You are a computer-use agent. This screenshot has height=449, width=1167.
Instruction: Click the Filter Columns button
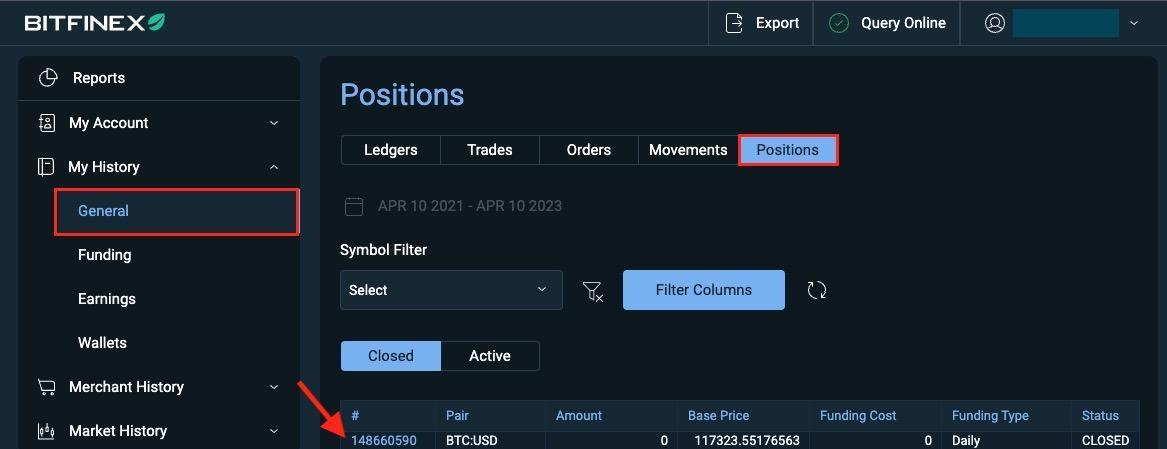click(703, 290)
